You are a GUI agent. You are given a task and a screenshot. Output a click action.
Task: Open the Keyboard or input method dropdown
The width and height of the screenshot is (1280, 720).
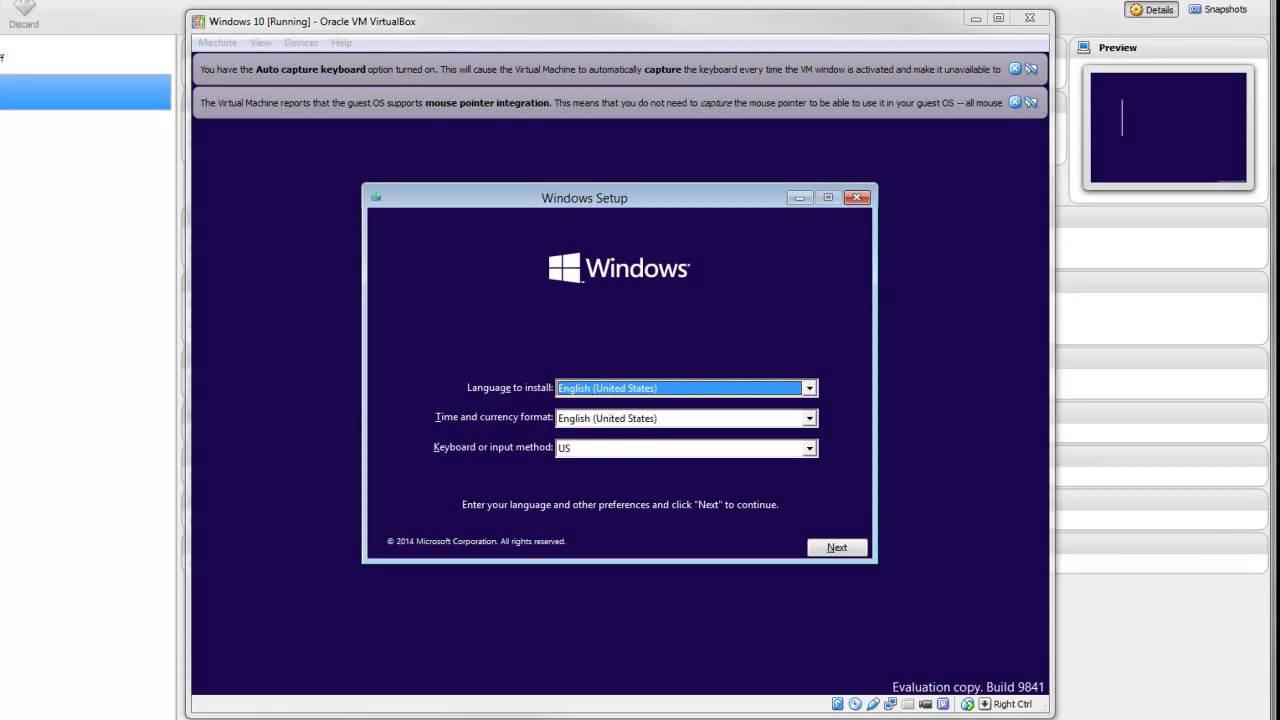[x=810, y=448]
